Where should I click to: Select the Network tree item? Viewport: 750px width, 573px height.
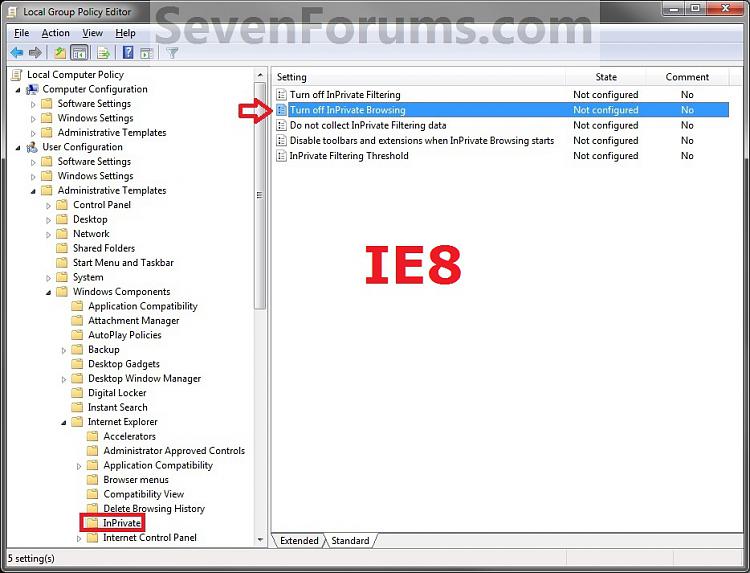coord(91,234)
